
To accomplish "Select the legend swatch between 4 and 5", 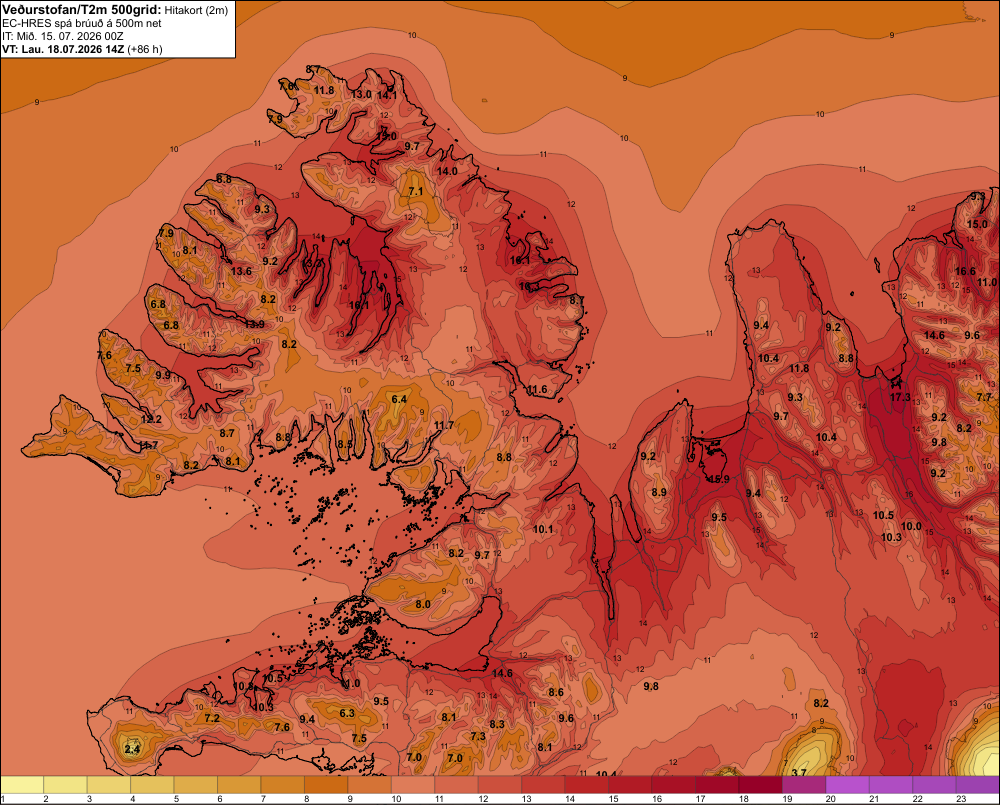I will pyautogui.click(x=152, y=785).
